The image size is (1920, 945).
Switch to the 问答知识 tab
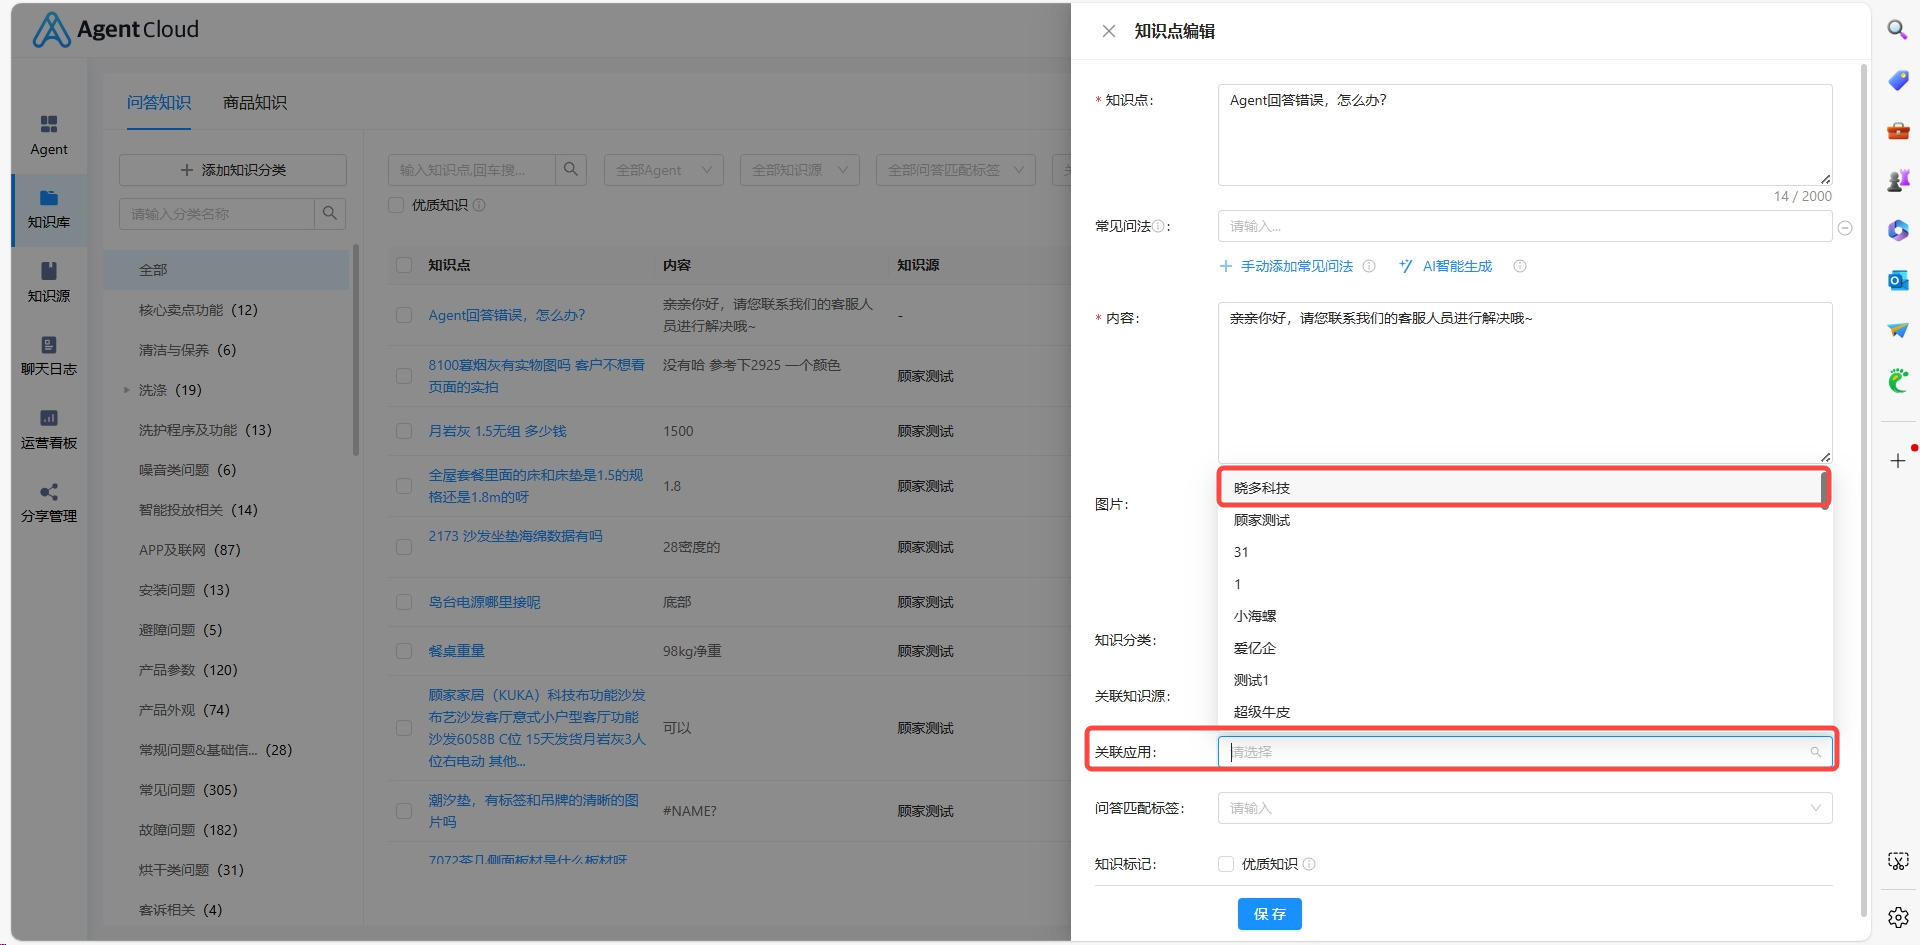pyautogui.click(x=159, y=103)
